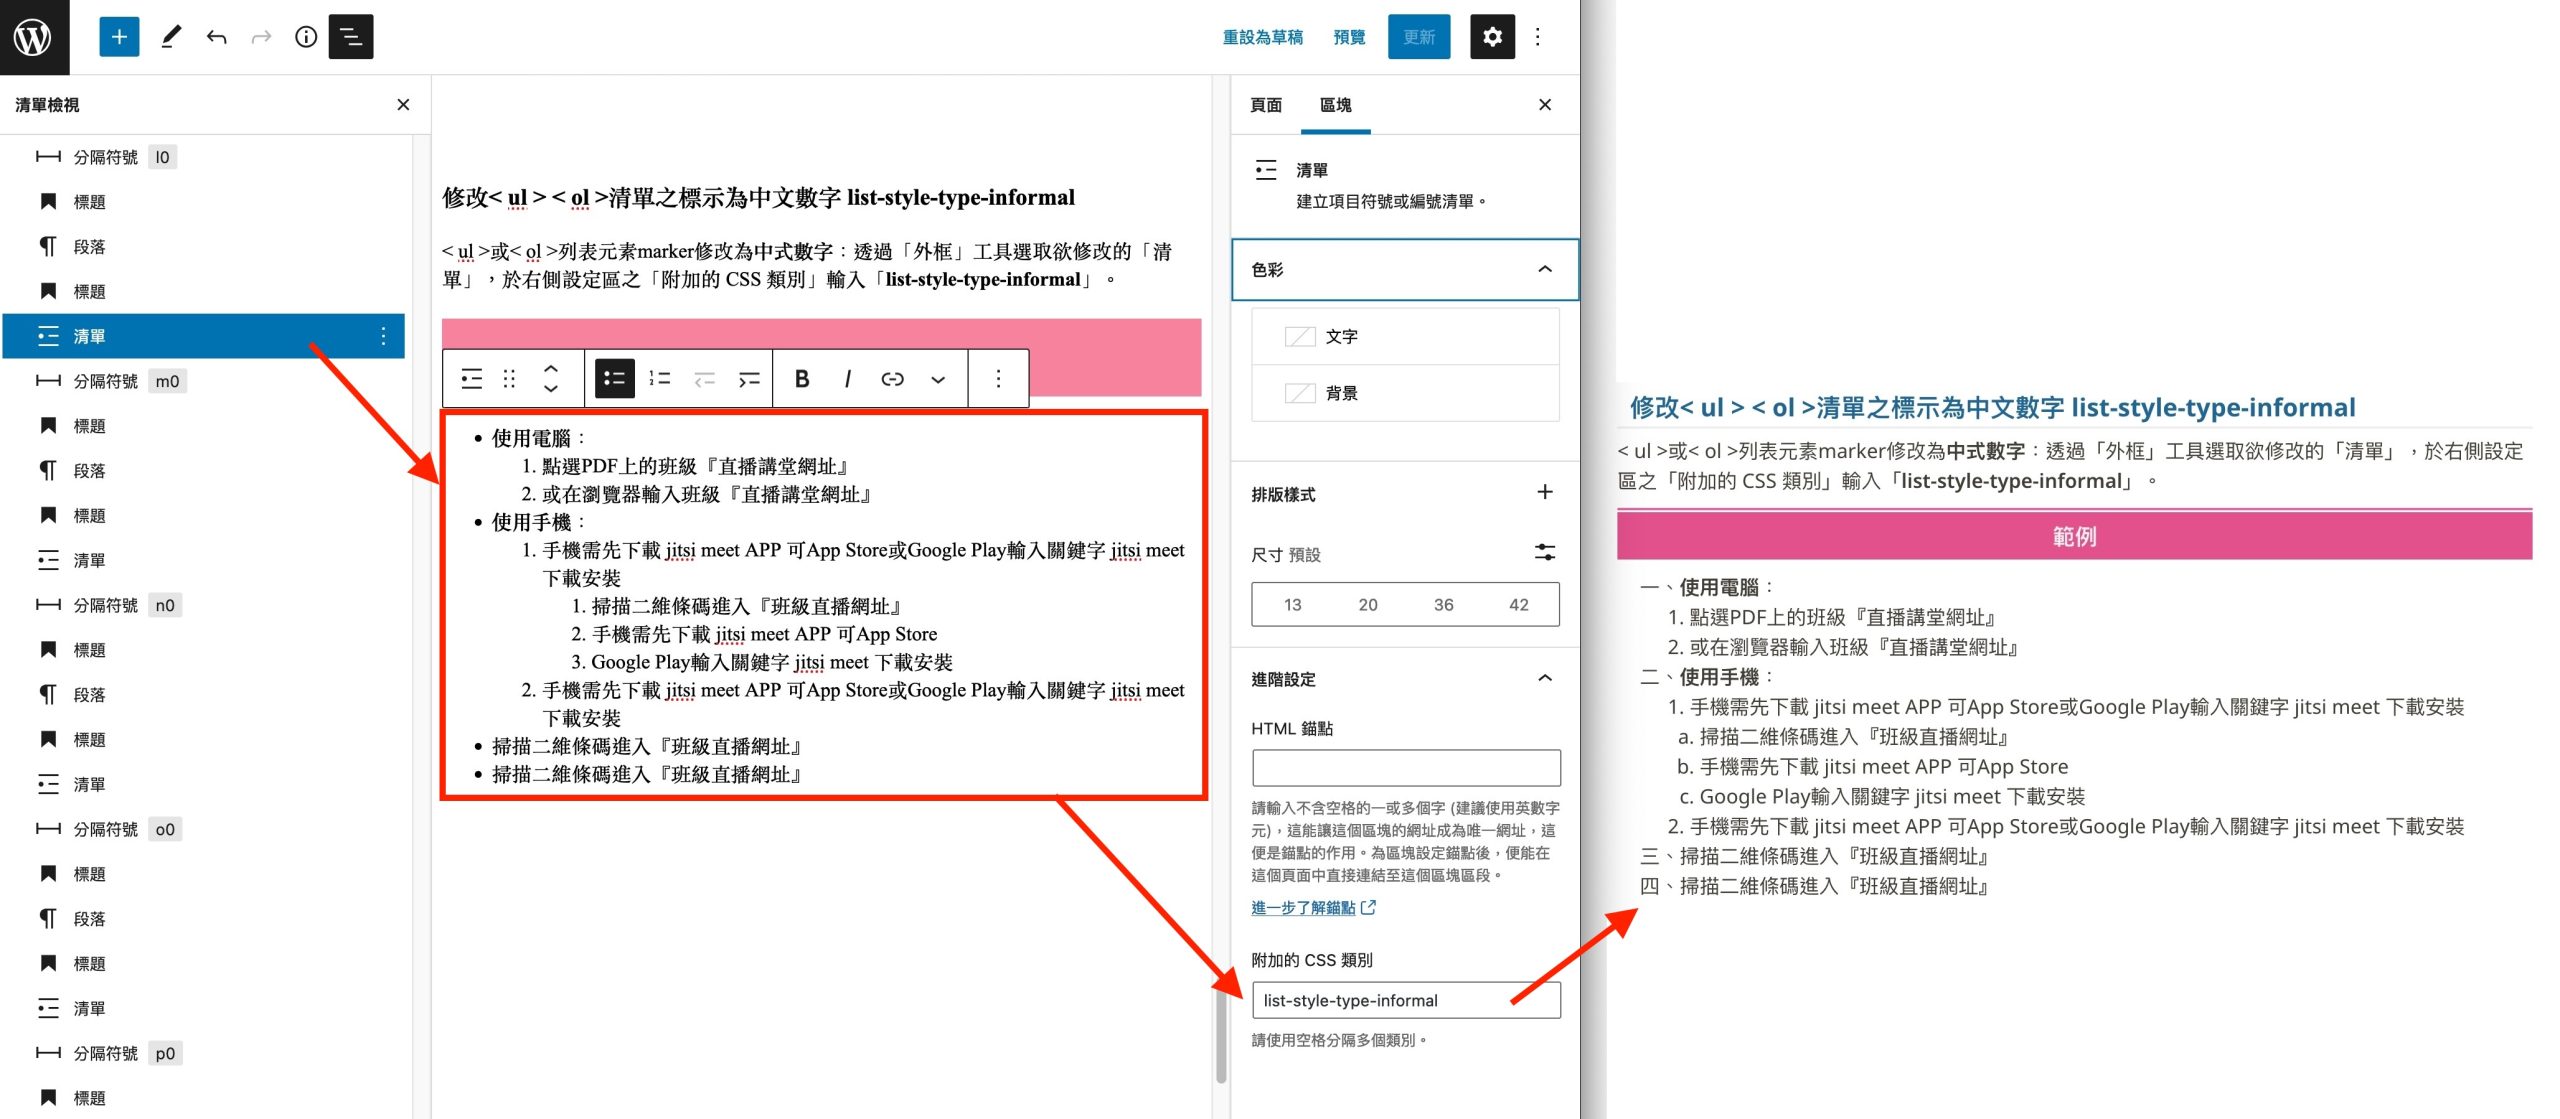The image size is (2560, 1119).
Task: Click the 預覽 preview link
Action: click(x=1349, y=37)
